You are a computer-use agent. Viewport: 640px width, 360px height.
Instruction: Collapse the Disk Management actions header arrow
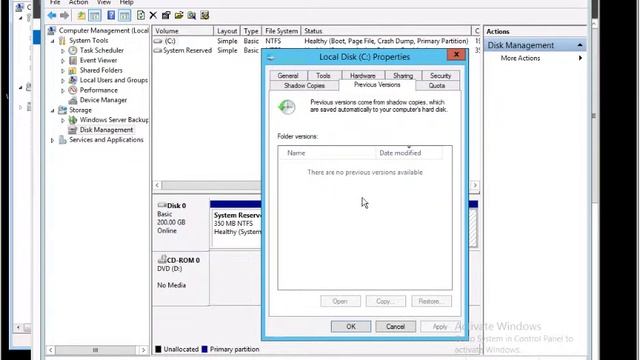pyautogui.click(x=580, y=45)
